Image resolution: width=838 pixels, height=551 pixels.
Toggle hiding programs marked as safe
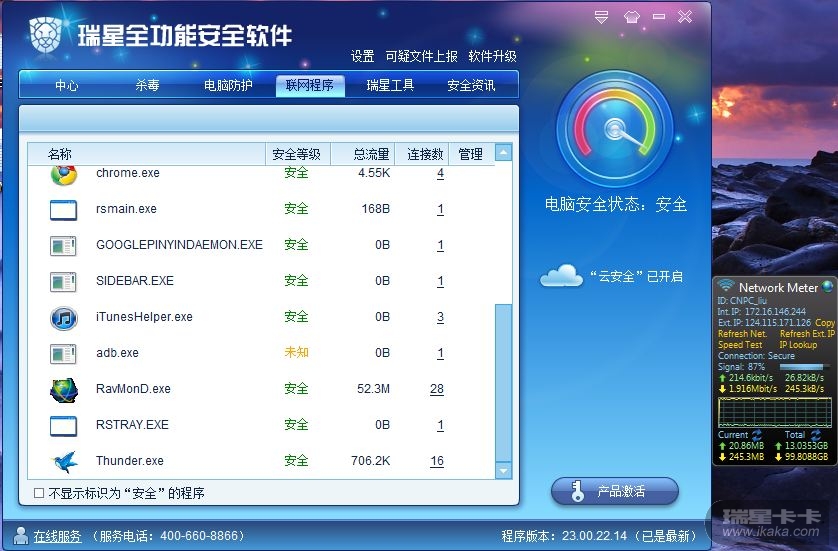[39, 493]
